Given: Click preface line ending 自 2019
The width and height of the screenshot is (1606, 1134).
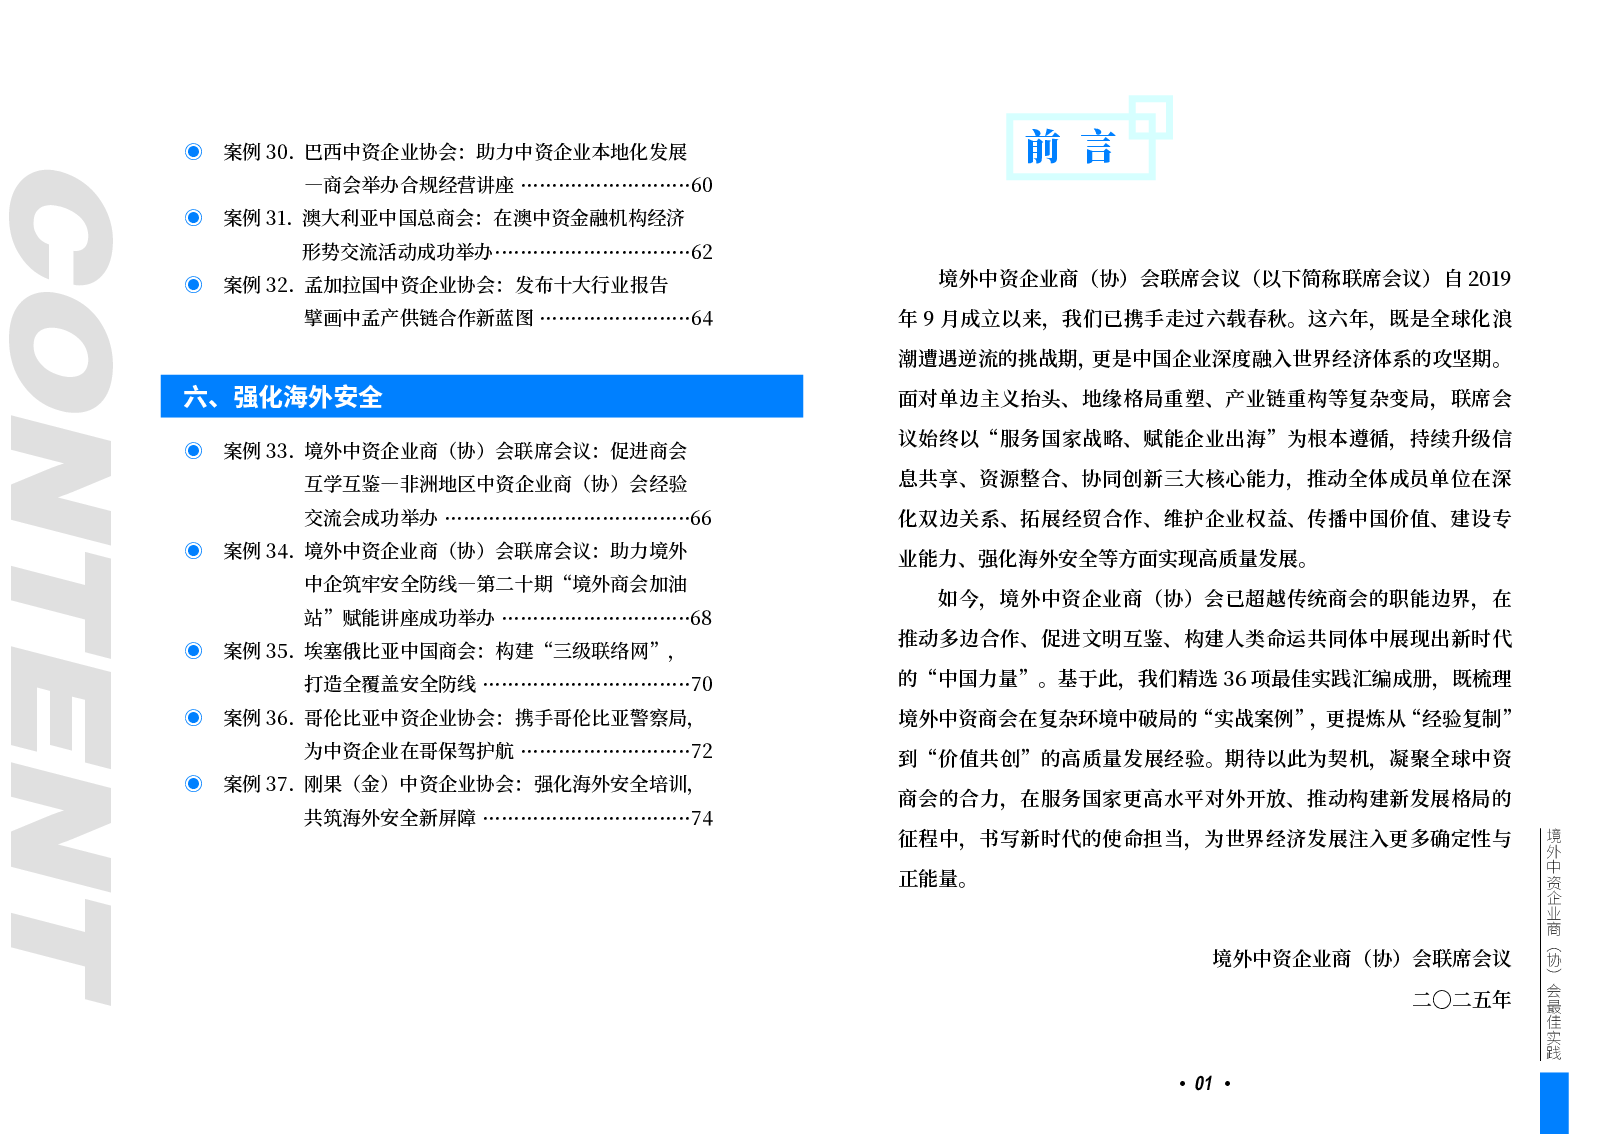Looking at the screenshot, I should [1224, 279].
